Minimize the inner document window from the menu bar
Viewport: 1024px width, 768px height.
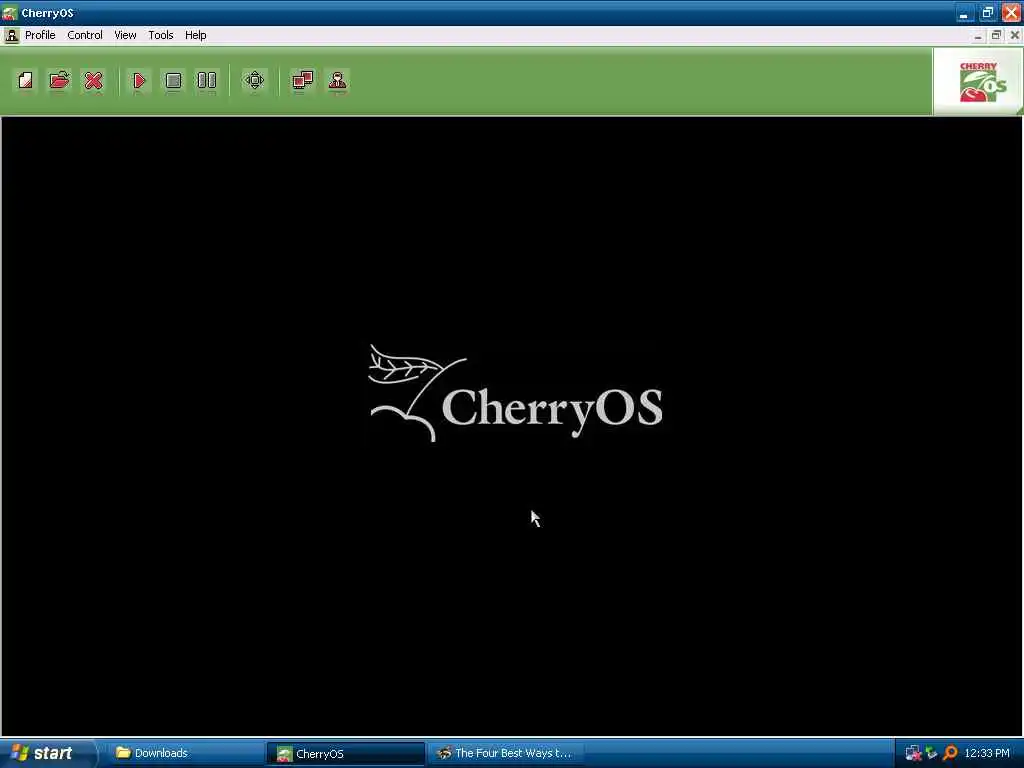click(978, 35)
